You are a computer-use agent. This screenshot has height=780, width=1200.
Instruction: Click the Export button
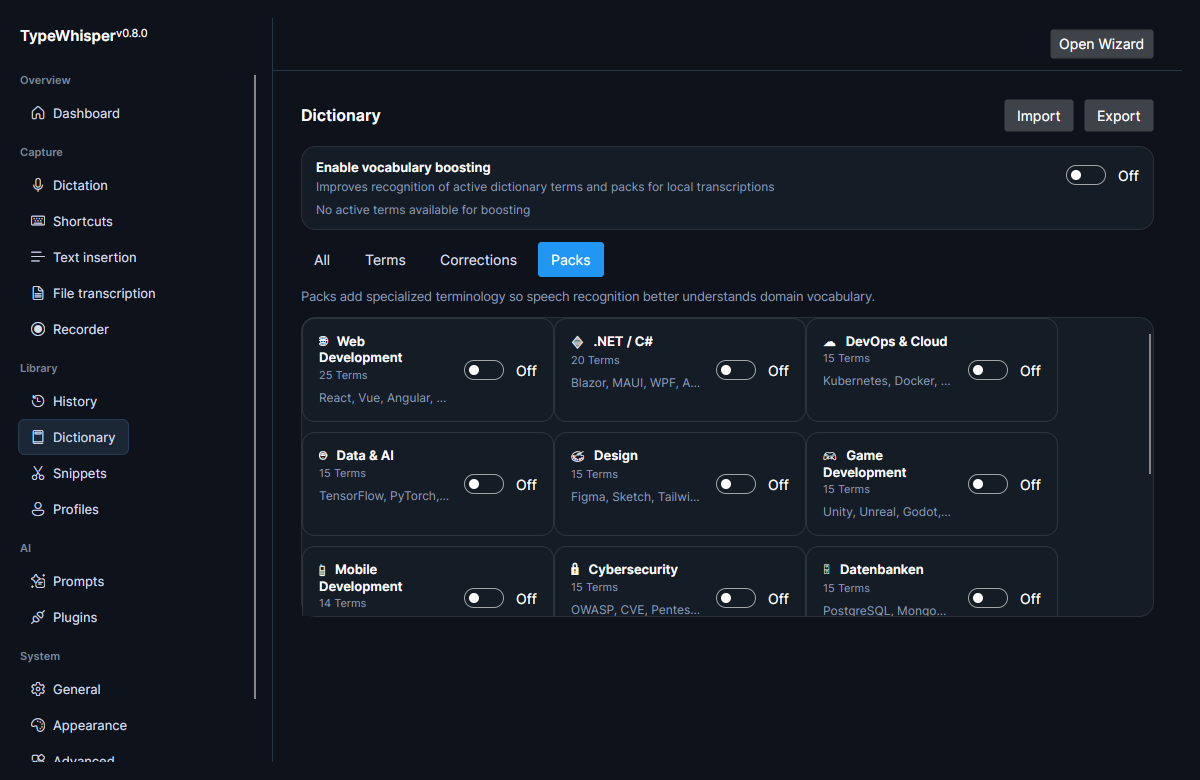pos(1119,116)
